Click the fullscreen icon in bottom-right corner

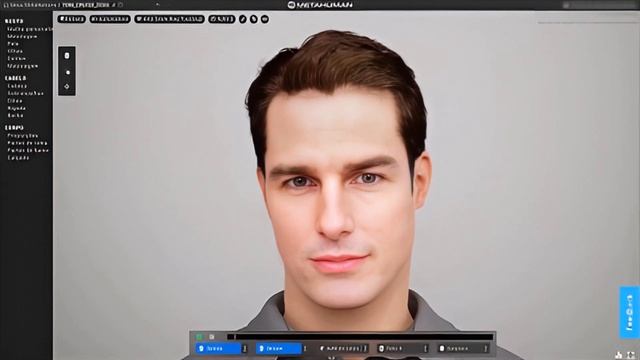(631, 355)
